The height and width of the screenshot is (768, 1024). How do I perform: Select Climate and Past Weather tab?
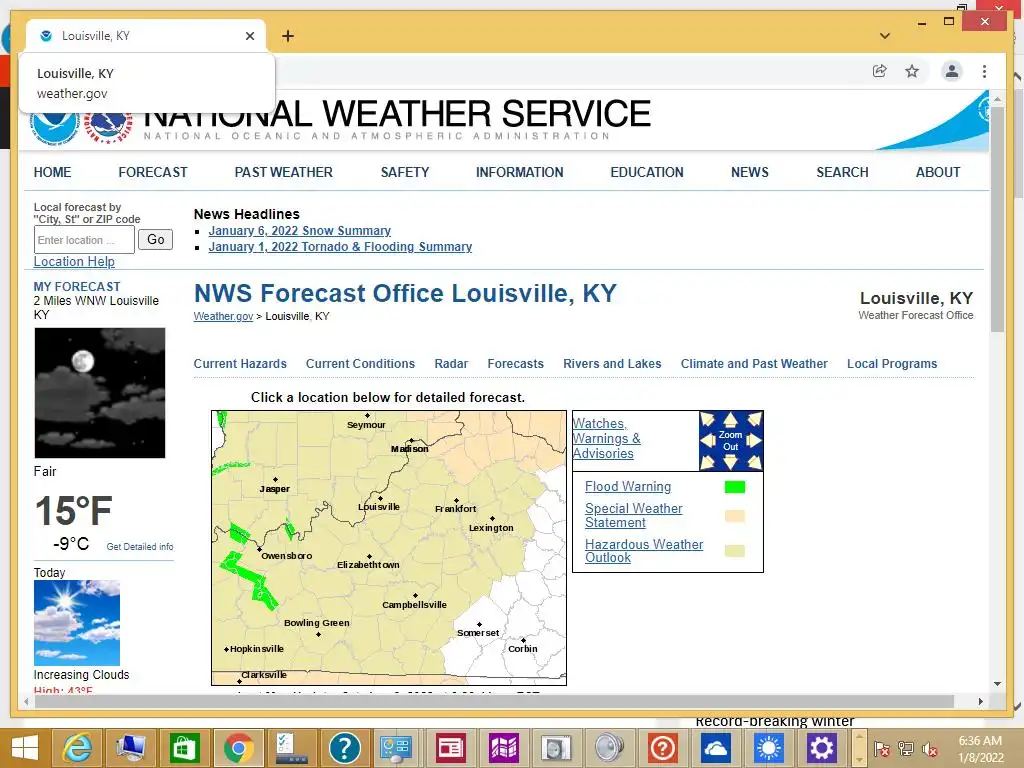tap(754, 364)
